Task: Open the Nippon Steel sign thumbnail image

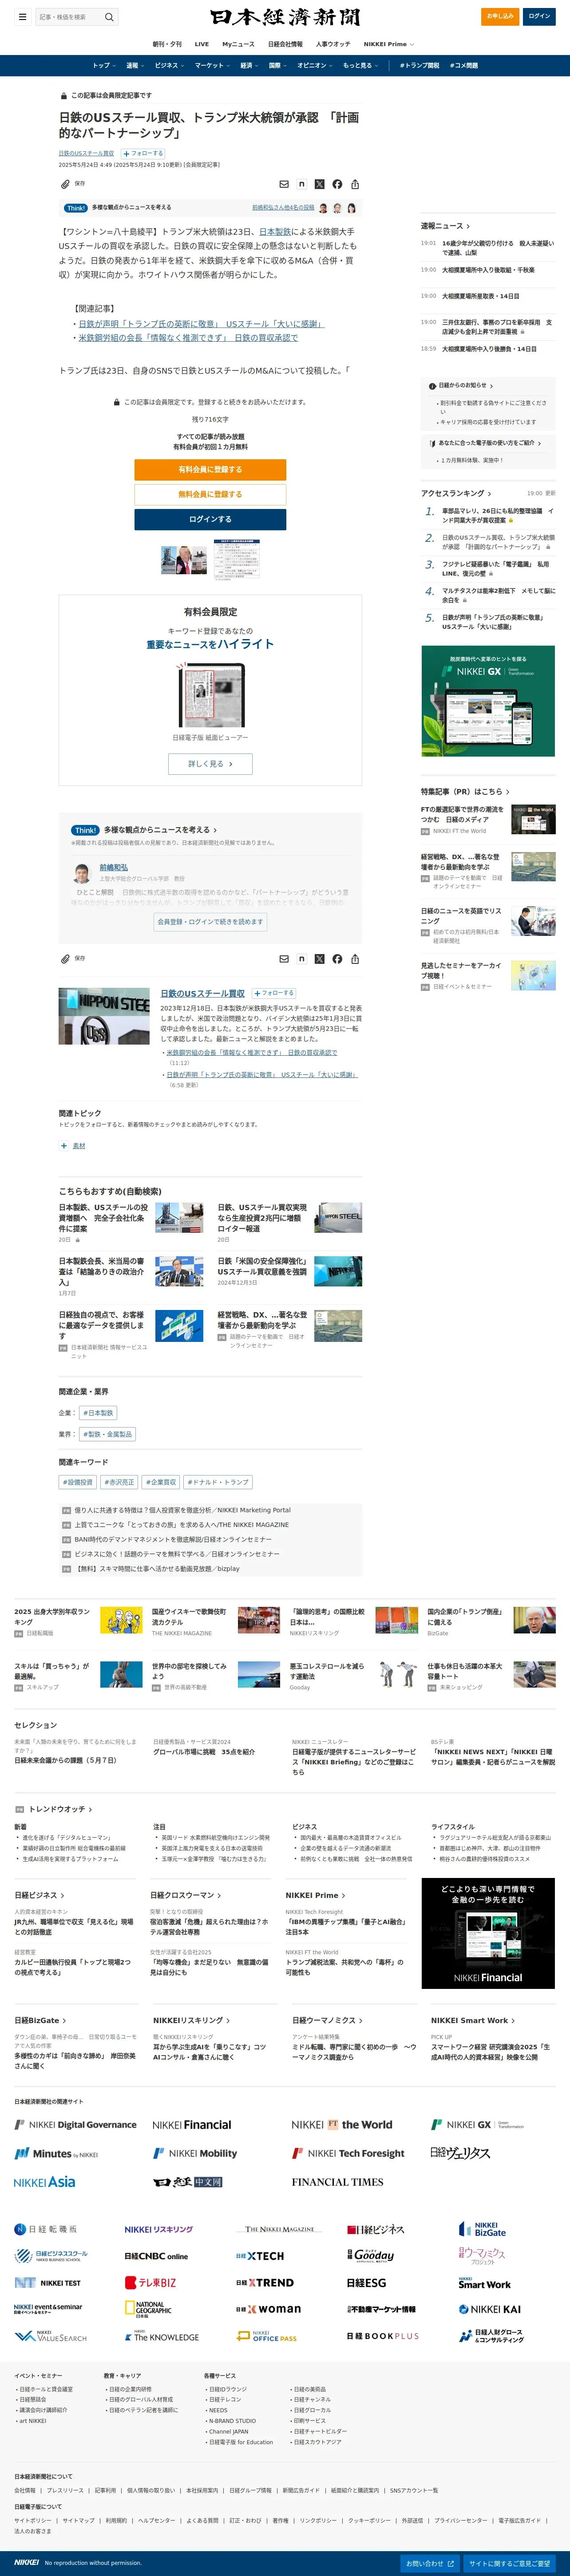Action: click(104, 1017)
